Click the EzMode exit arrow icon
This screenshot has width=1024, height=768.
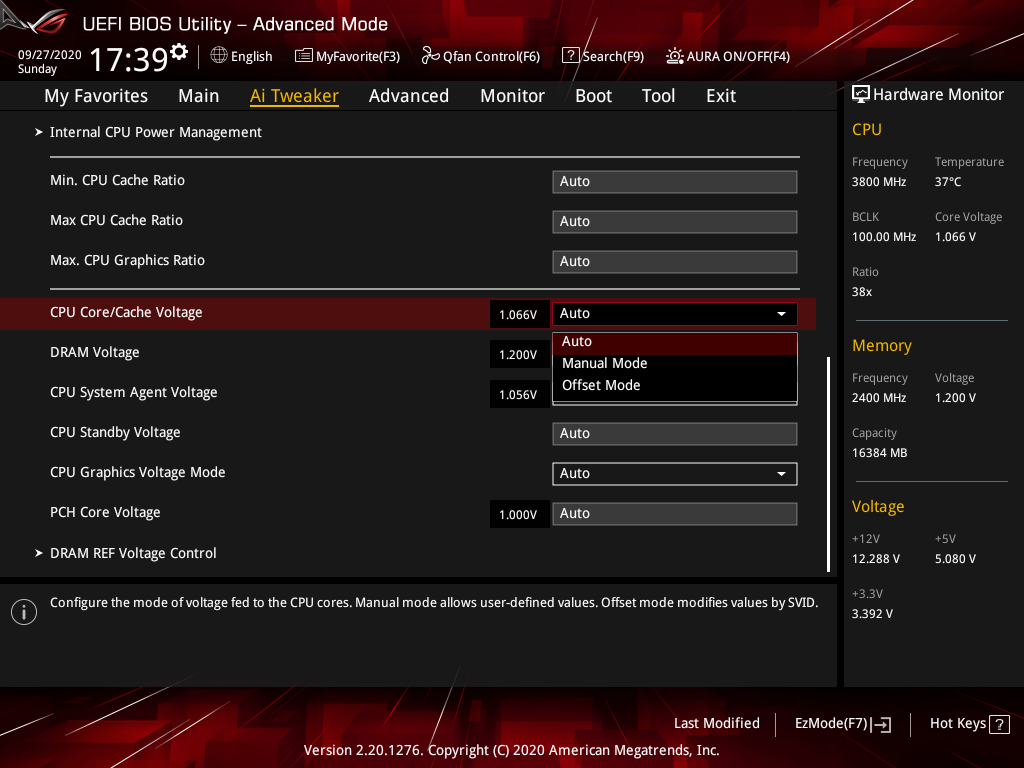pos(881,724)
